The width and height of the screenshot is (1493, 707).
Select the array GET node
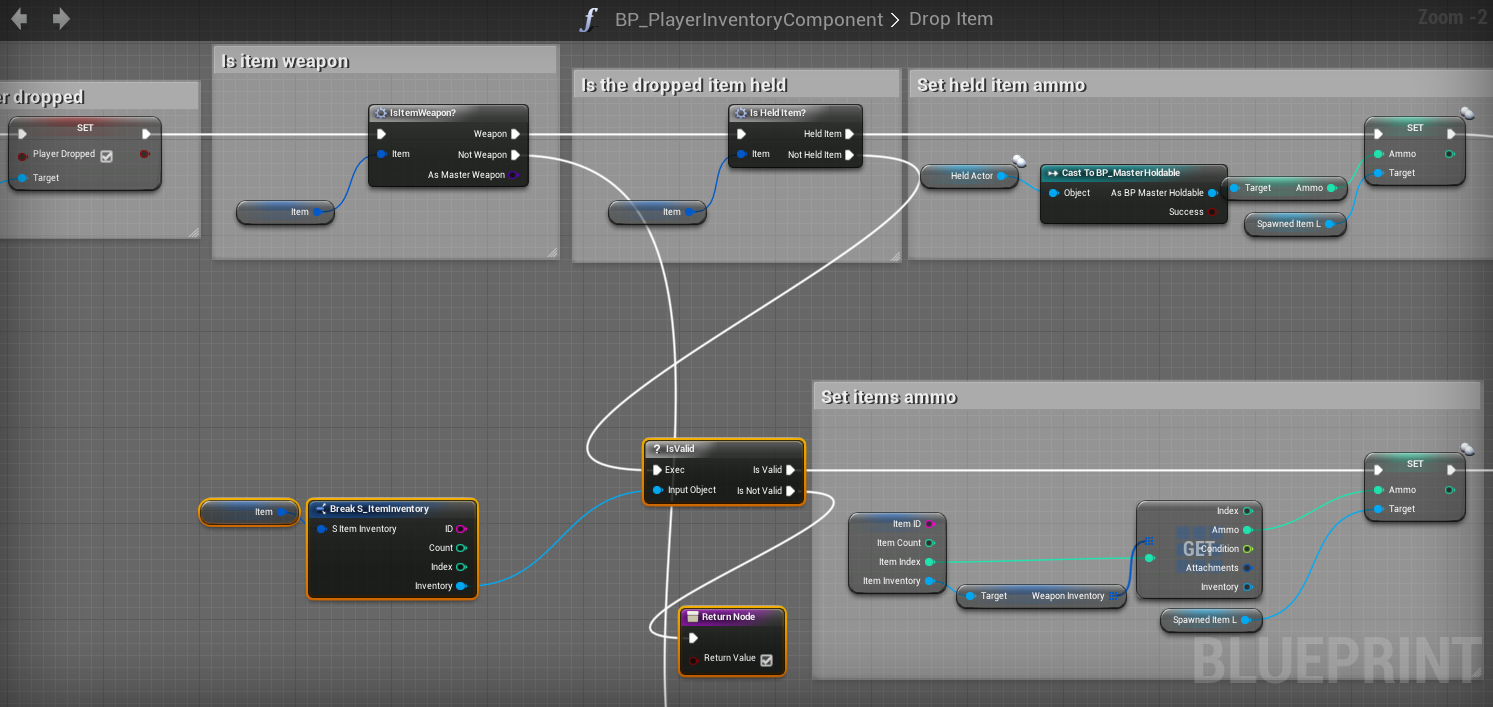tap(1198, 549)
